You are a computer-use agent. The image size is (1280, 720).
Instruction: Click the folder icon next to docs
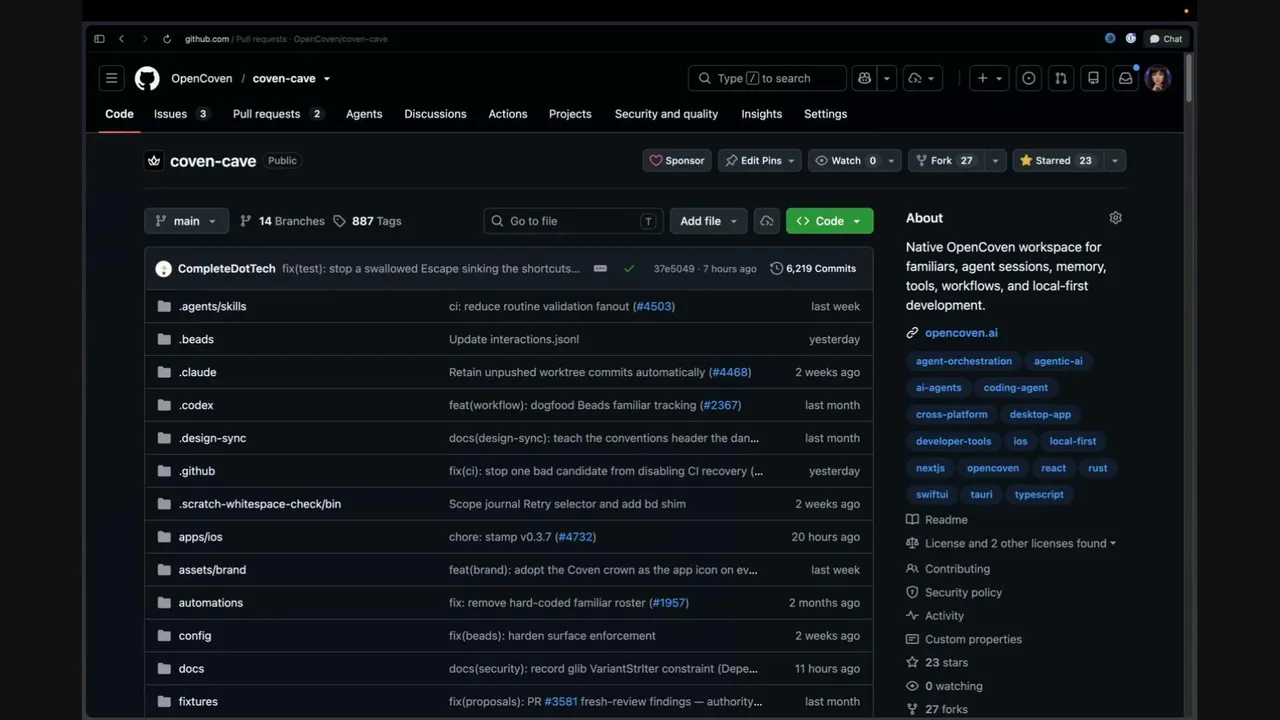pos(165,668)
